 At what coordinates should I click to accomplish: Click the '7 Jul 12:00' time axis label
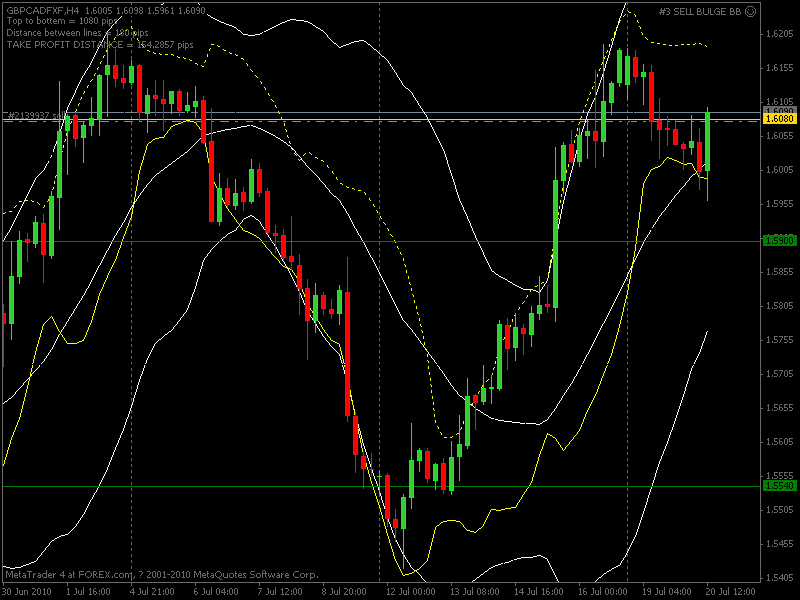point(280,592)
